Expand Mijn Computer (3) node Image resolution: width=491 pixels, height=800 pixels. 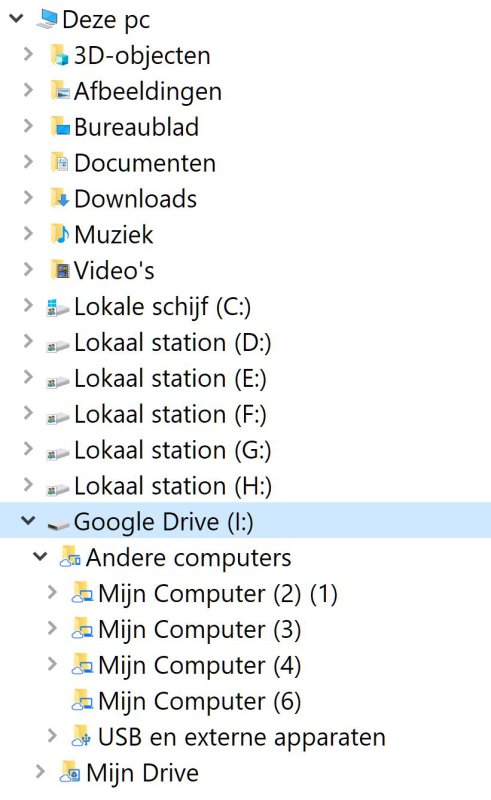coord(52,628)
